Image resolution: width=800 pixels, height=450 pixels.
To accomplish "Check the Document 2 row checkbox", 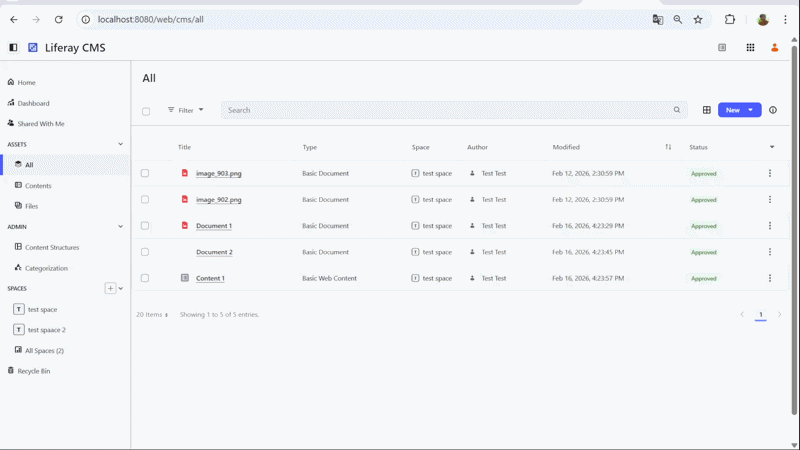I will [x=145, y=252].
